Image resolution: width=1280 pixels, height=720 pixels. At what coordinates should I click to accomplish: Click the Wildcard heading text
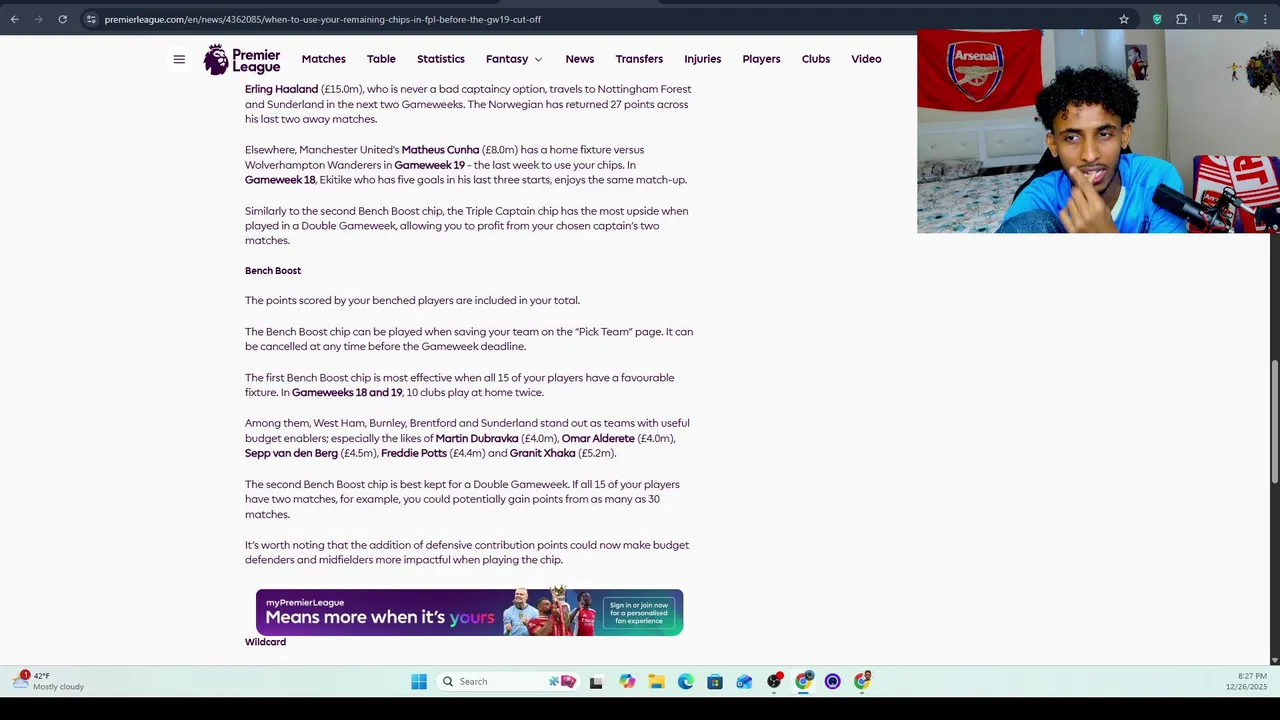point(265,642)
